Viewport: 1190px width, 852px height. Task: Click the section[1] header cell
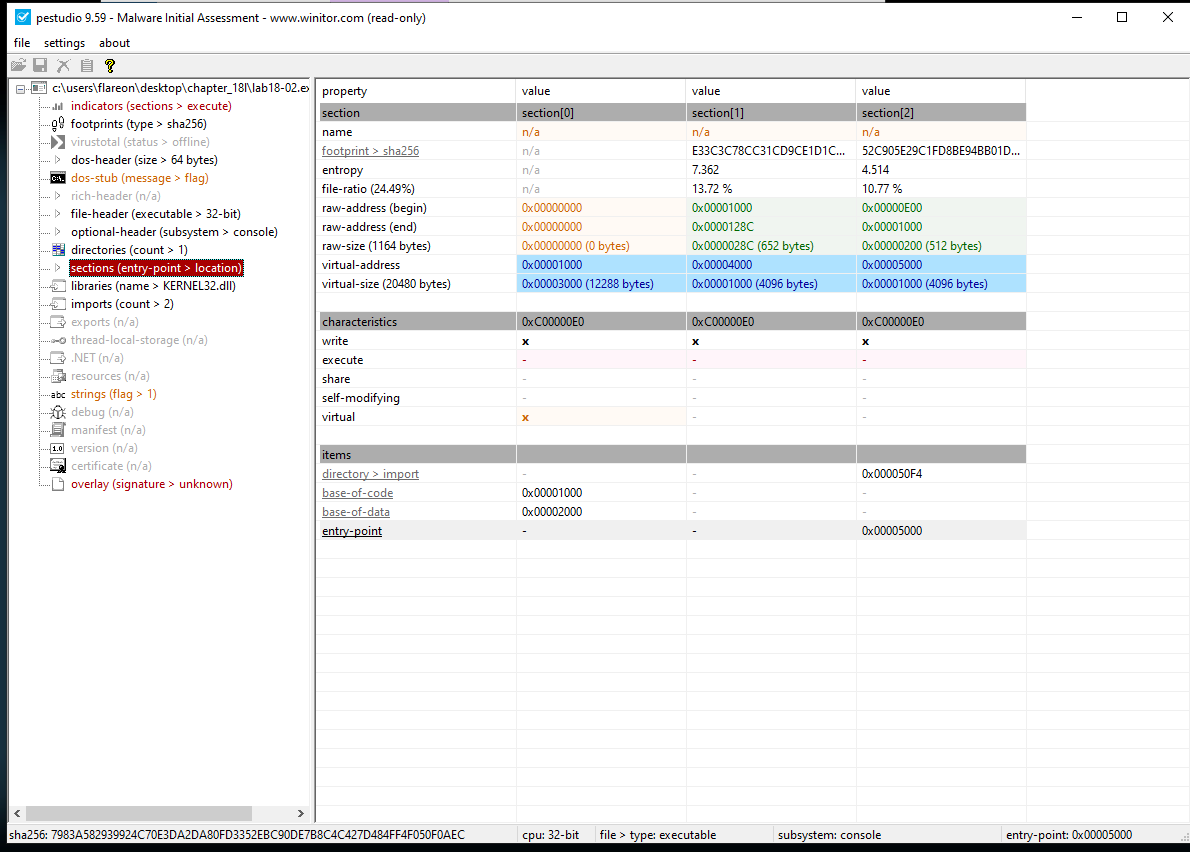771,113
